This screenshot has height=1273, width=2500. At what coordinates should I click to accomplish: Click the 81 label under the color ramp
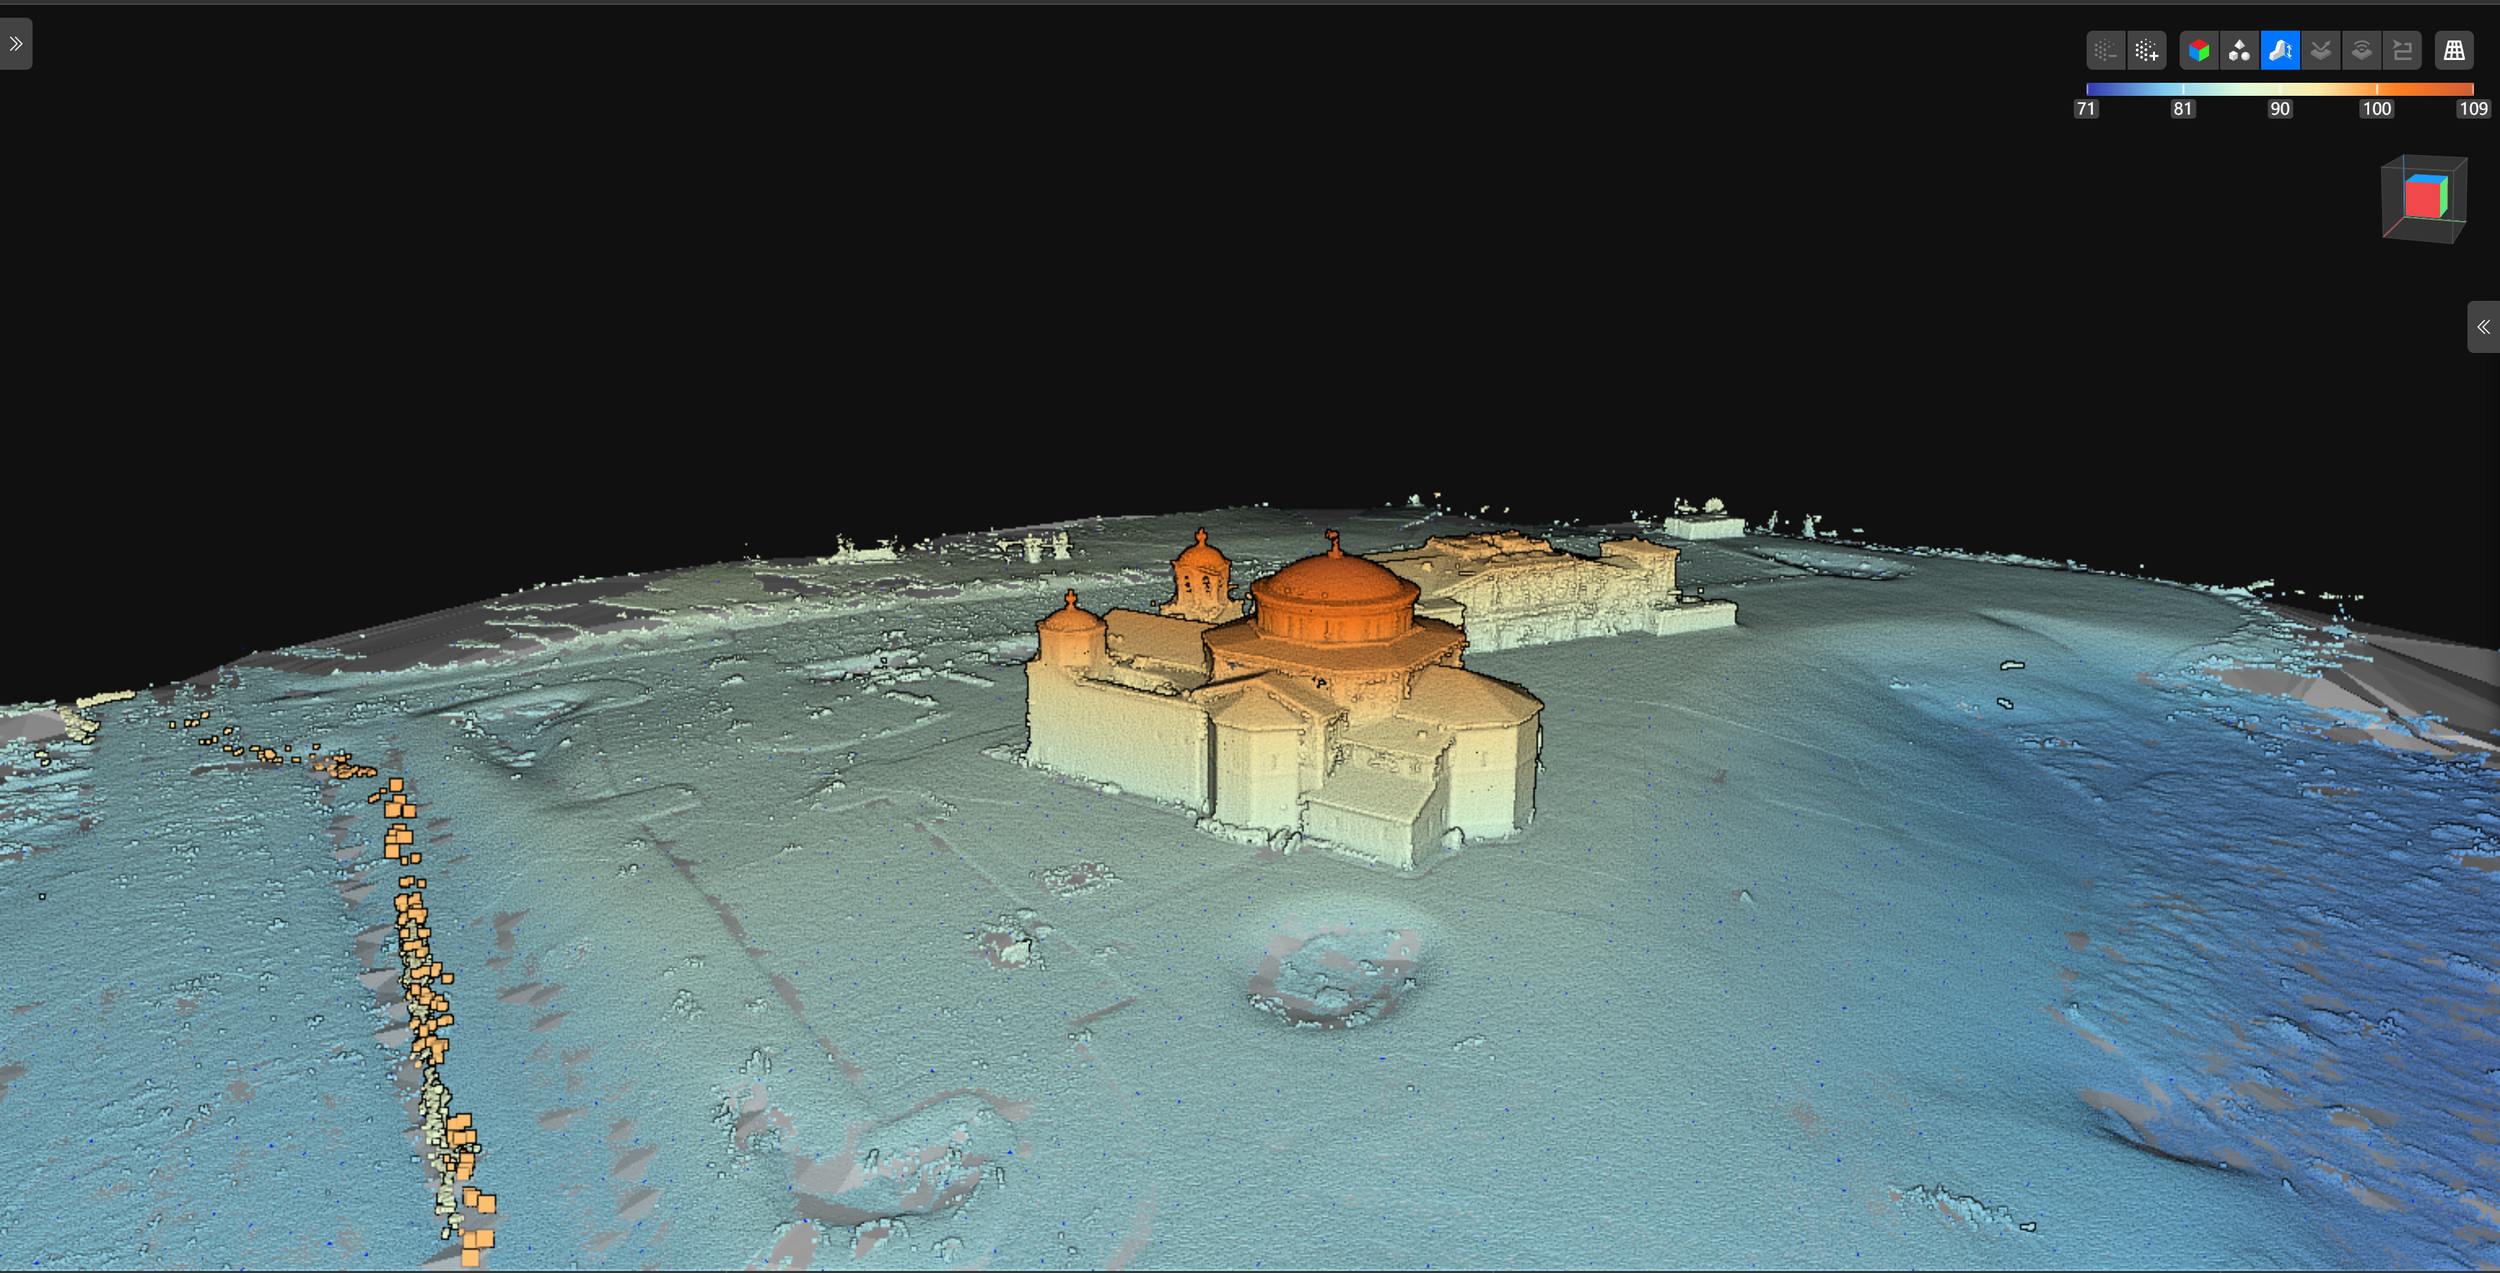tap(2183, 108)
